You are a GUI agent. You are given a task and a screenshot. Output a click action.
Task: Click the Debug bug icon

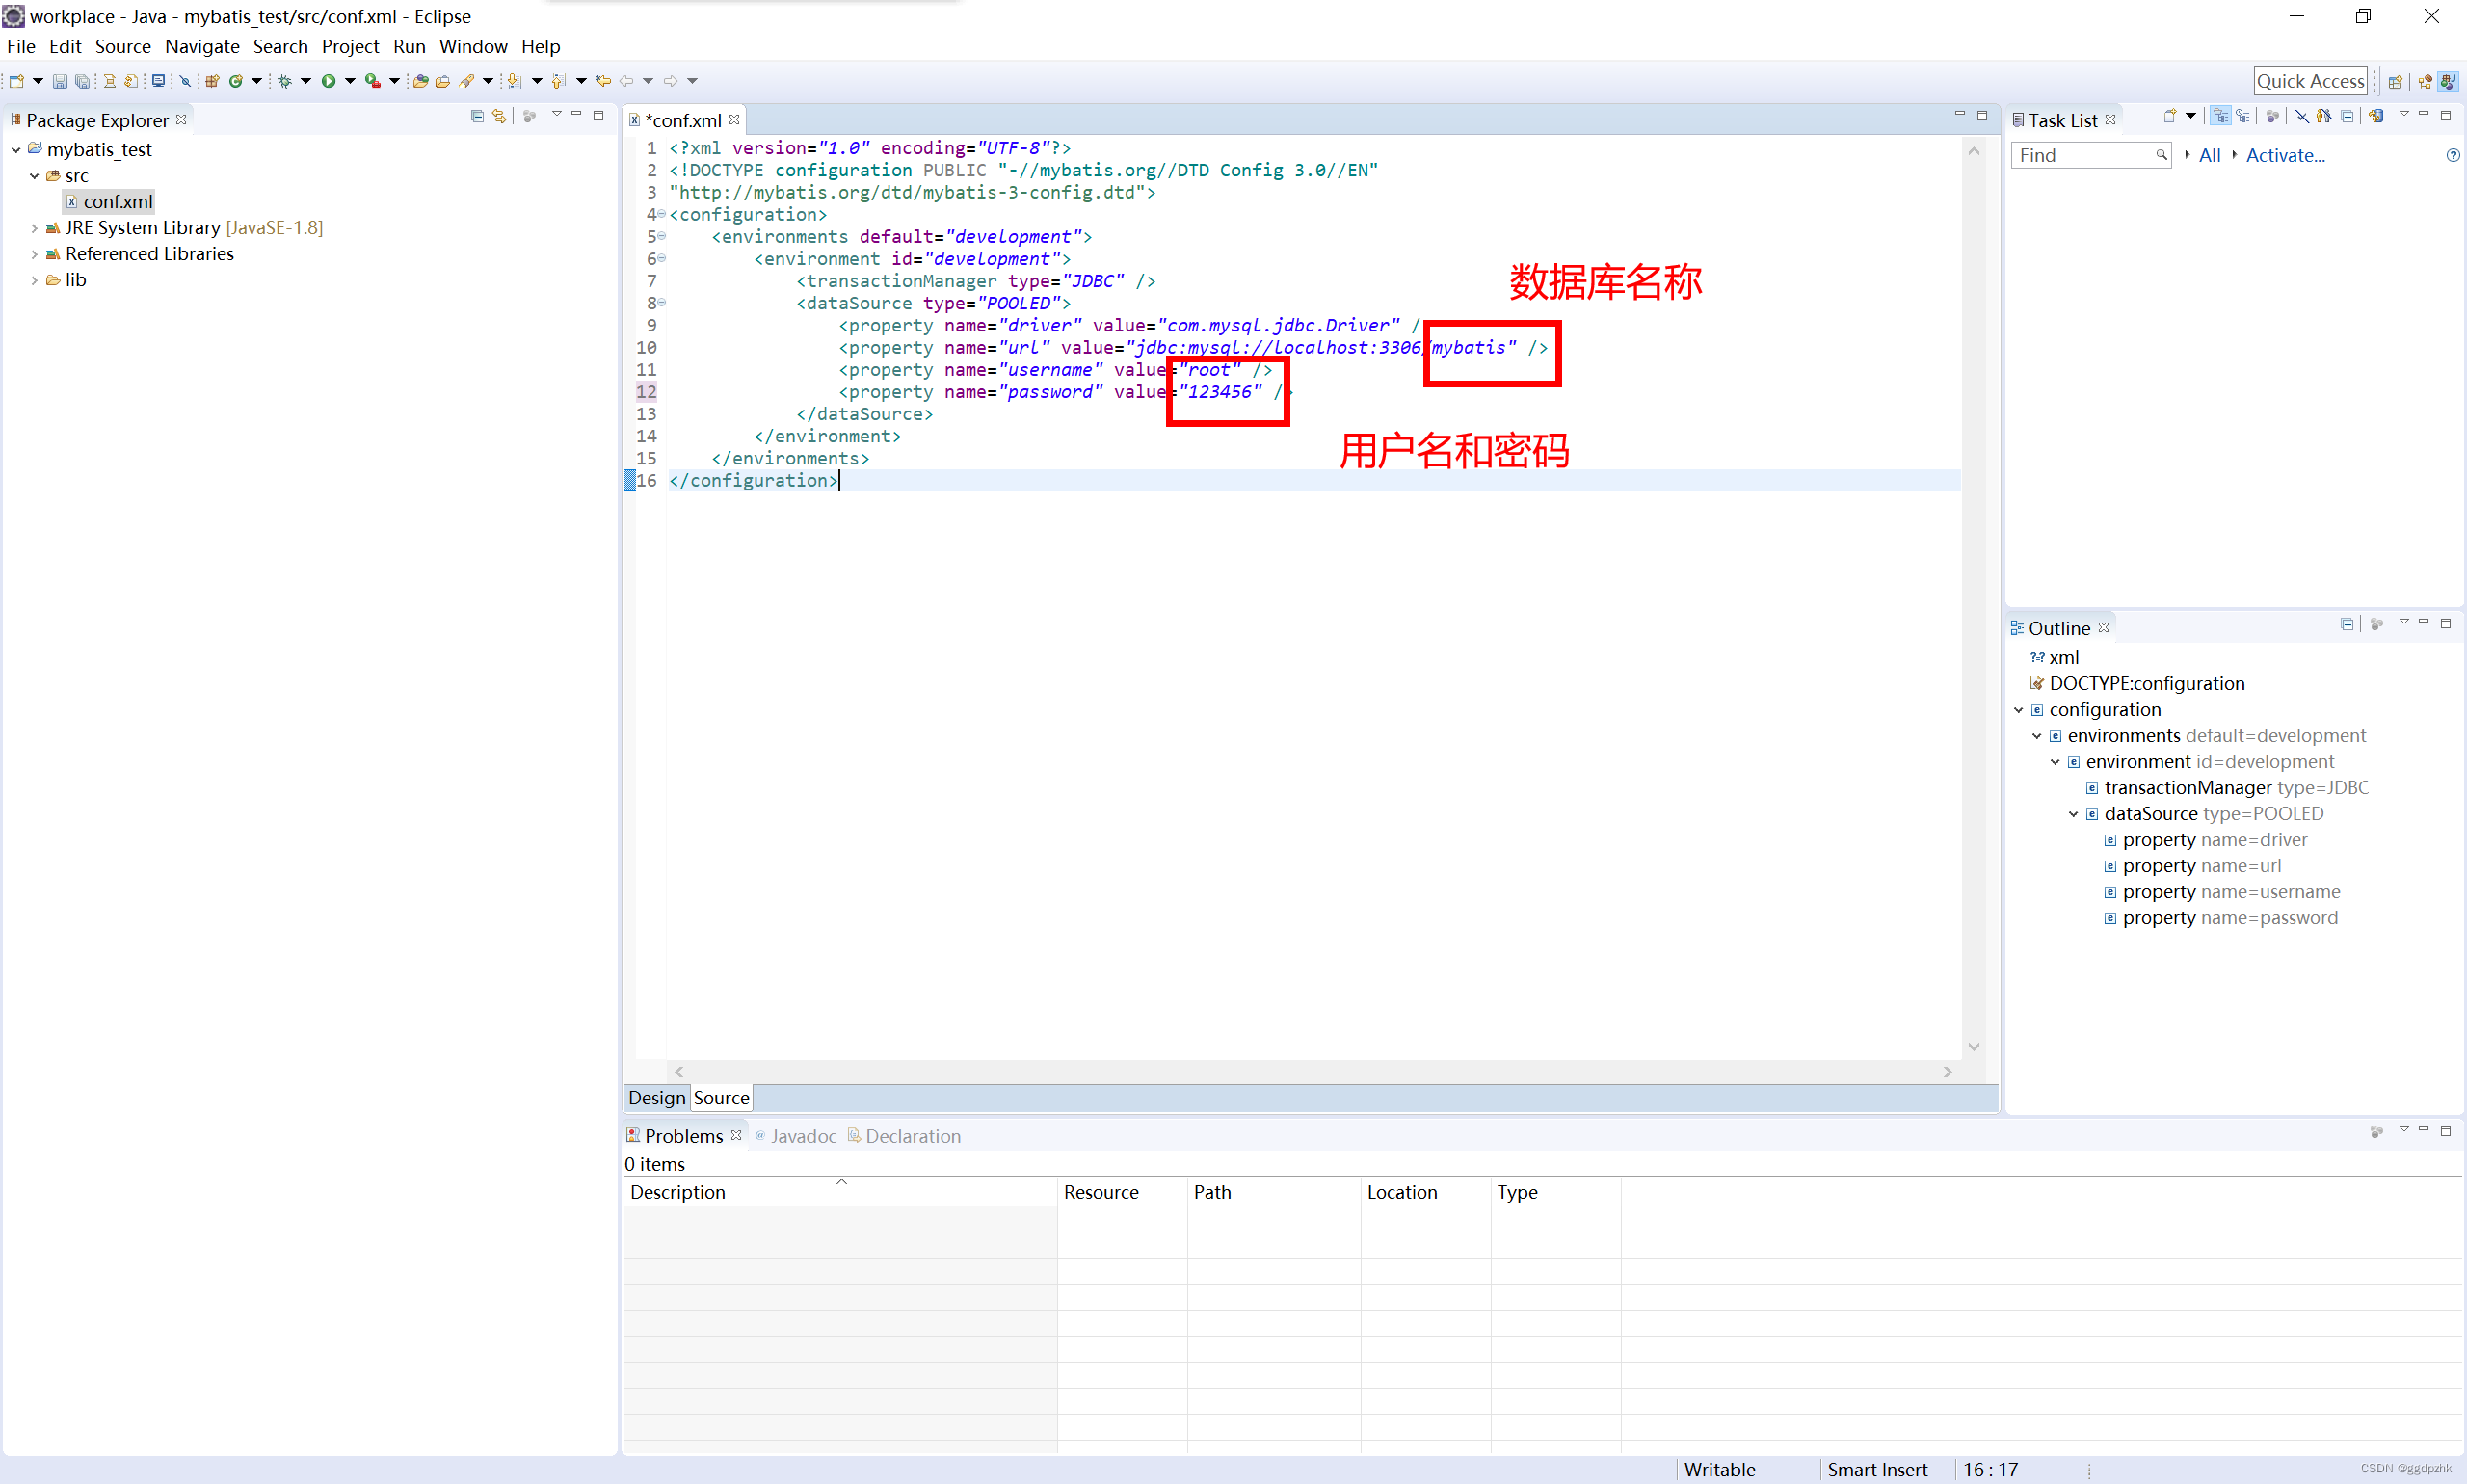click(285, 81)
